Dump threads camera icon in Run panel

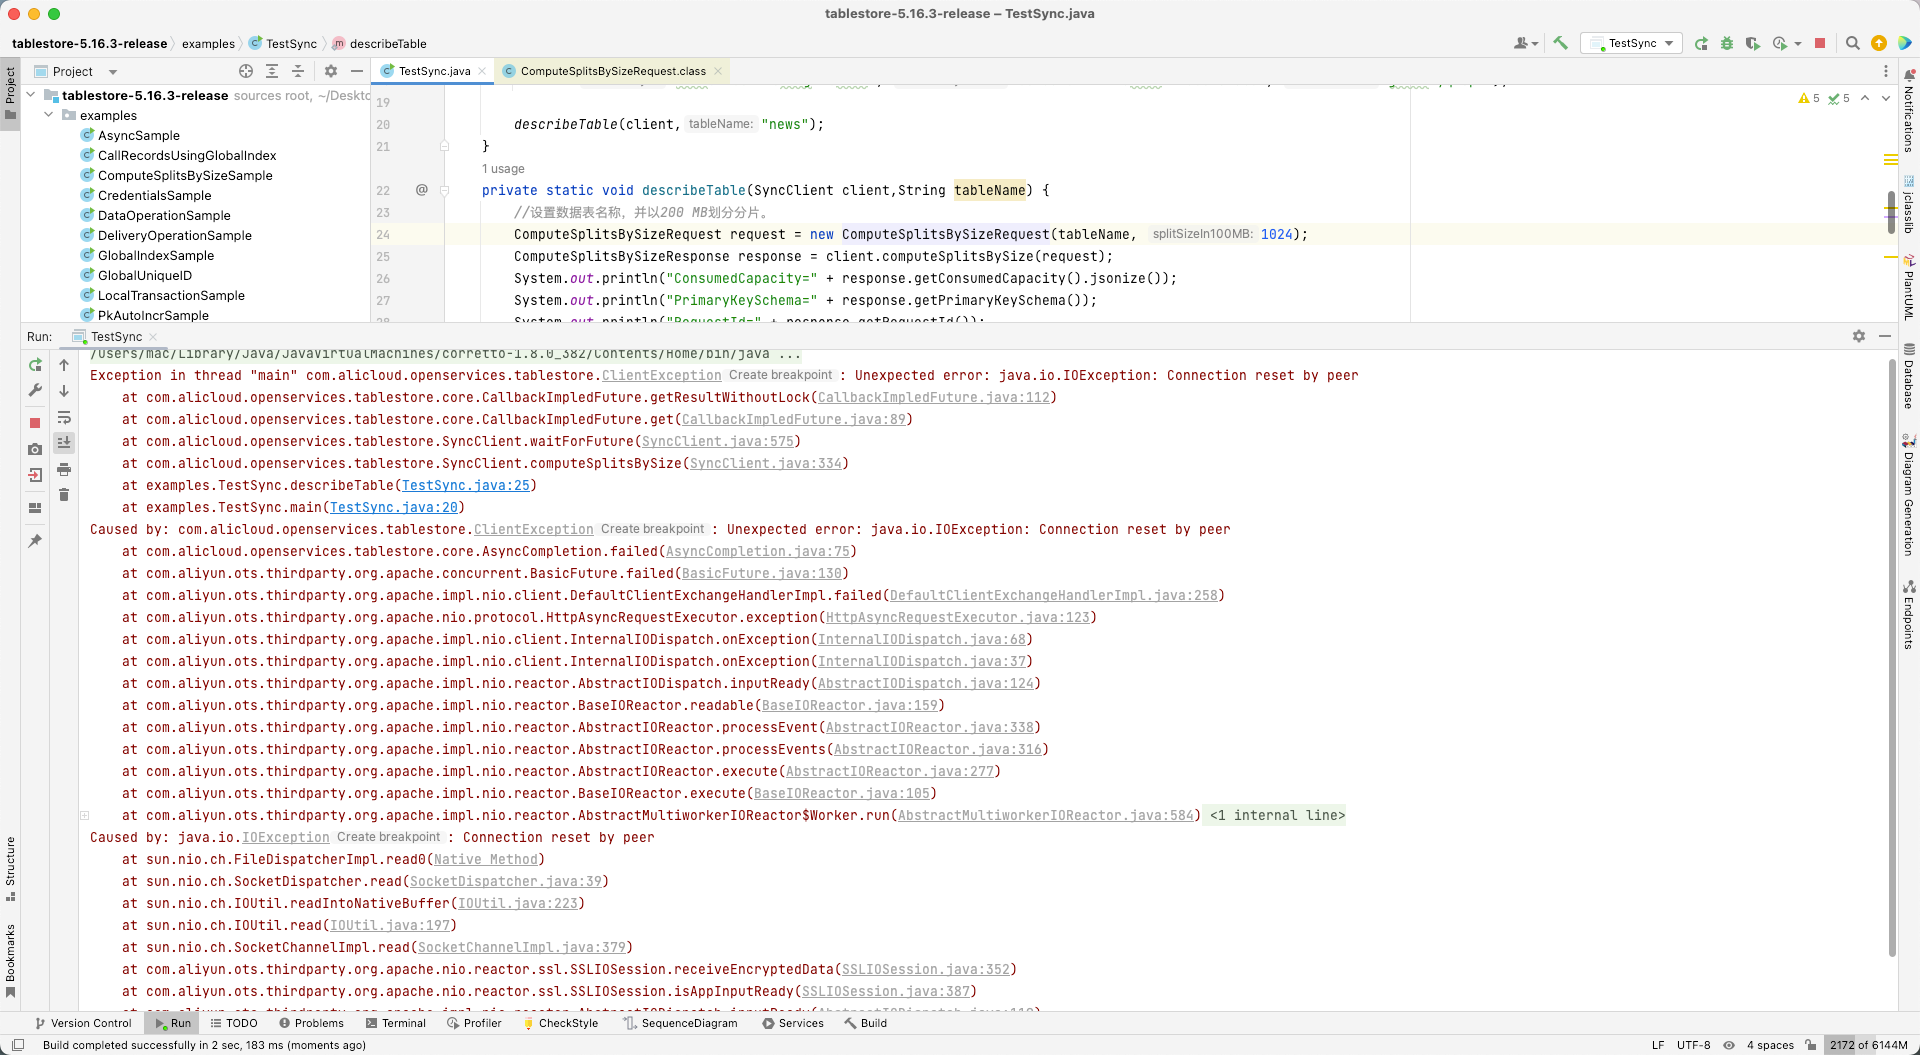(x=35, y=449)
